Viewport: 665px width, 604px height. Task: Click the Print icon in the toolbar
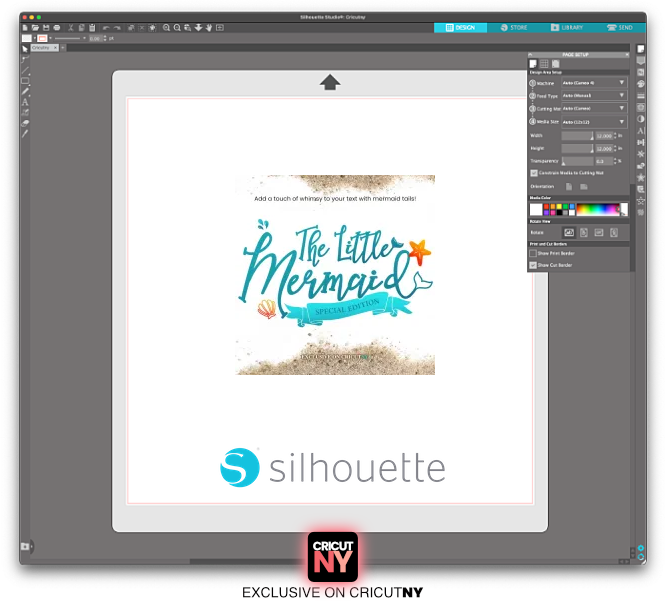[x=57, y=28]
